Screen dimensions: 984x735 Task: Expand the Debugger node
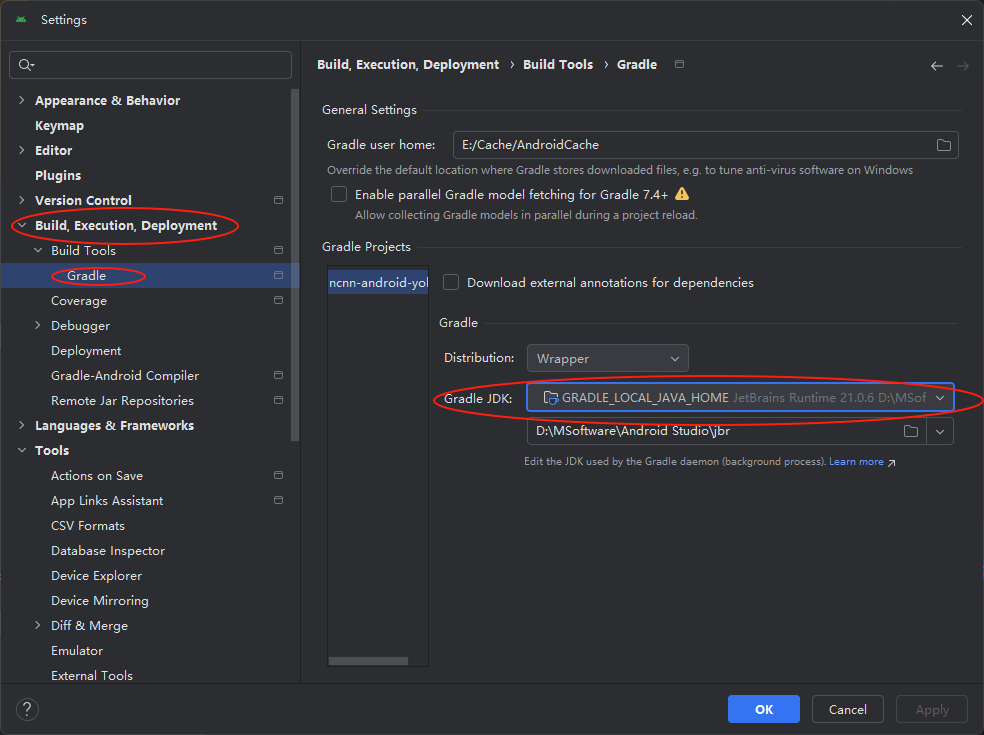(x=38, y=325)
